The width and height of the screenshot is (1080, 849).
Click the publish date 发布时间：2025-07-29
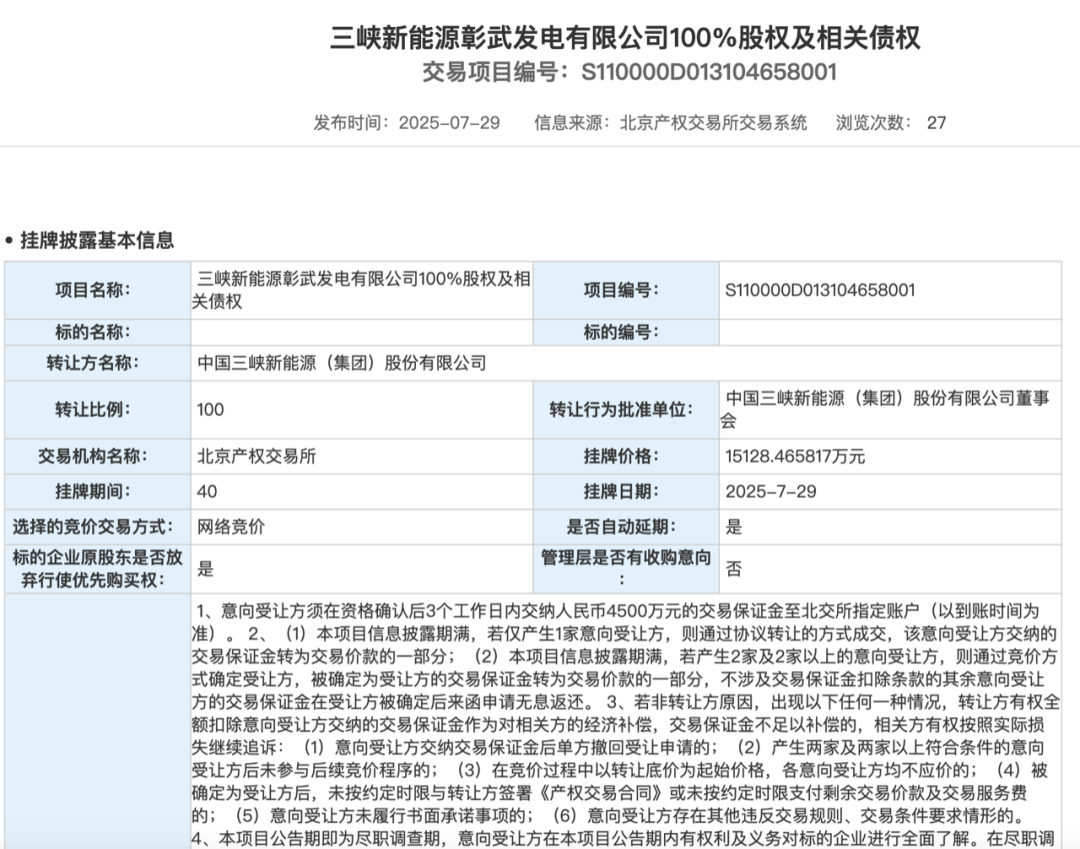coord(406,123)
